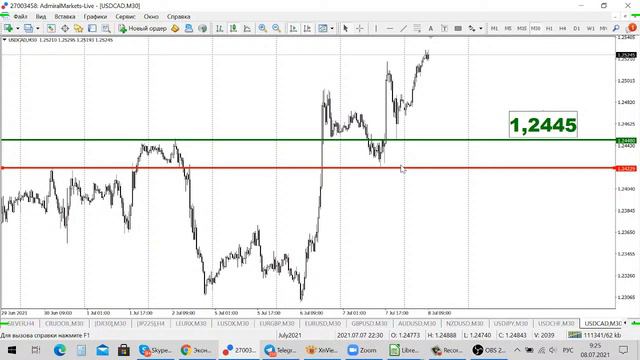The height and width of the screenshot is (360, 640).
Task: Click the Zoom Out magnifier icon
Action: pyautogui.click(x=276, y=28)
